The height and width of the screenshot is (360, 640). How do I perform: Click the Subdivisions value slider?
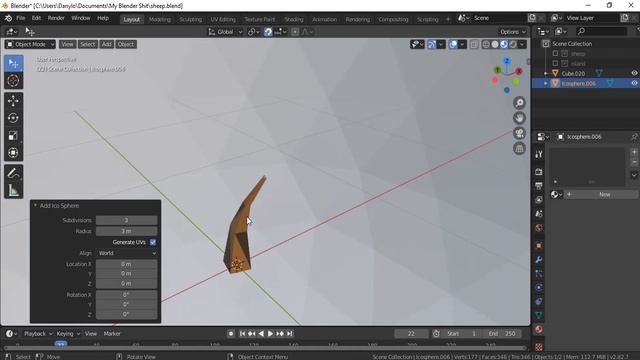coord(127,220)
